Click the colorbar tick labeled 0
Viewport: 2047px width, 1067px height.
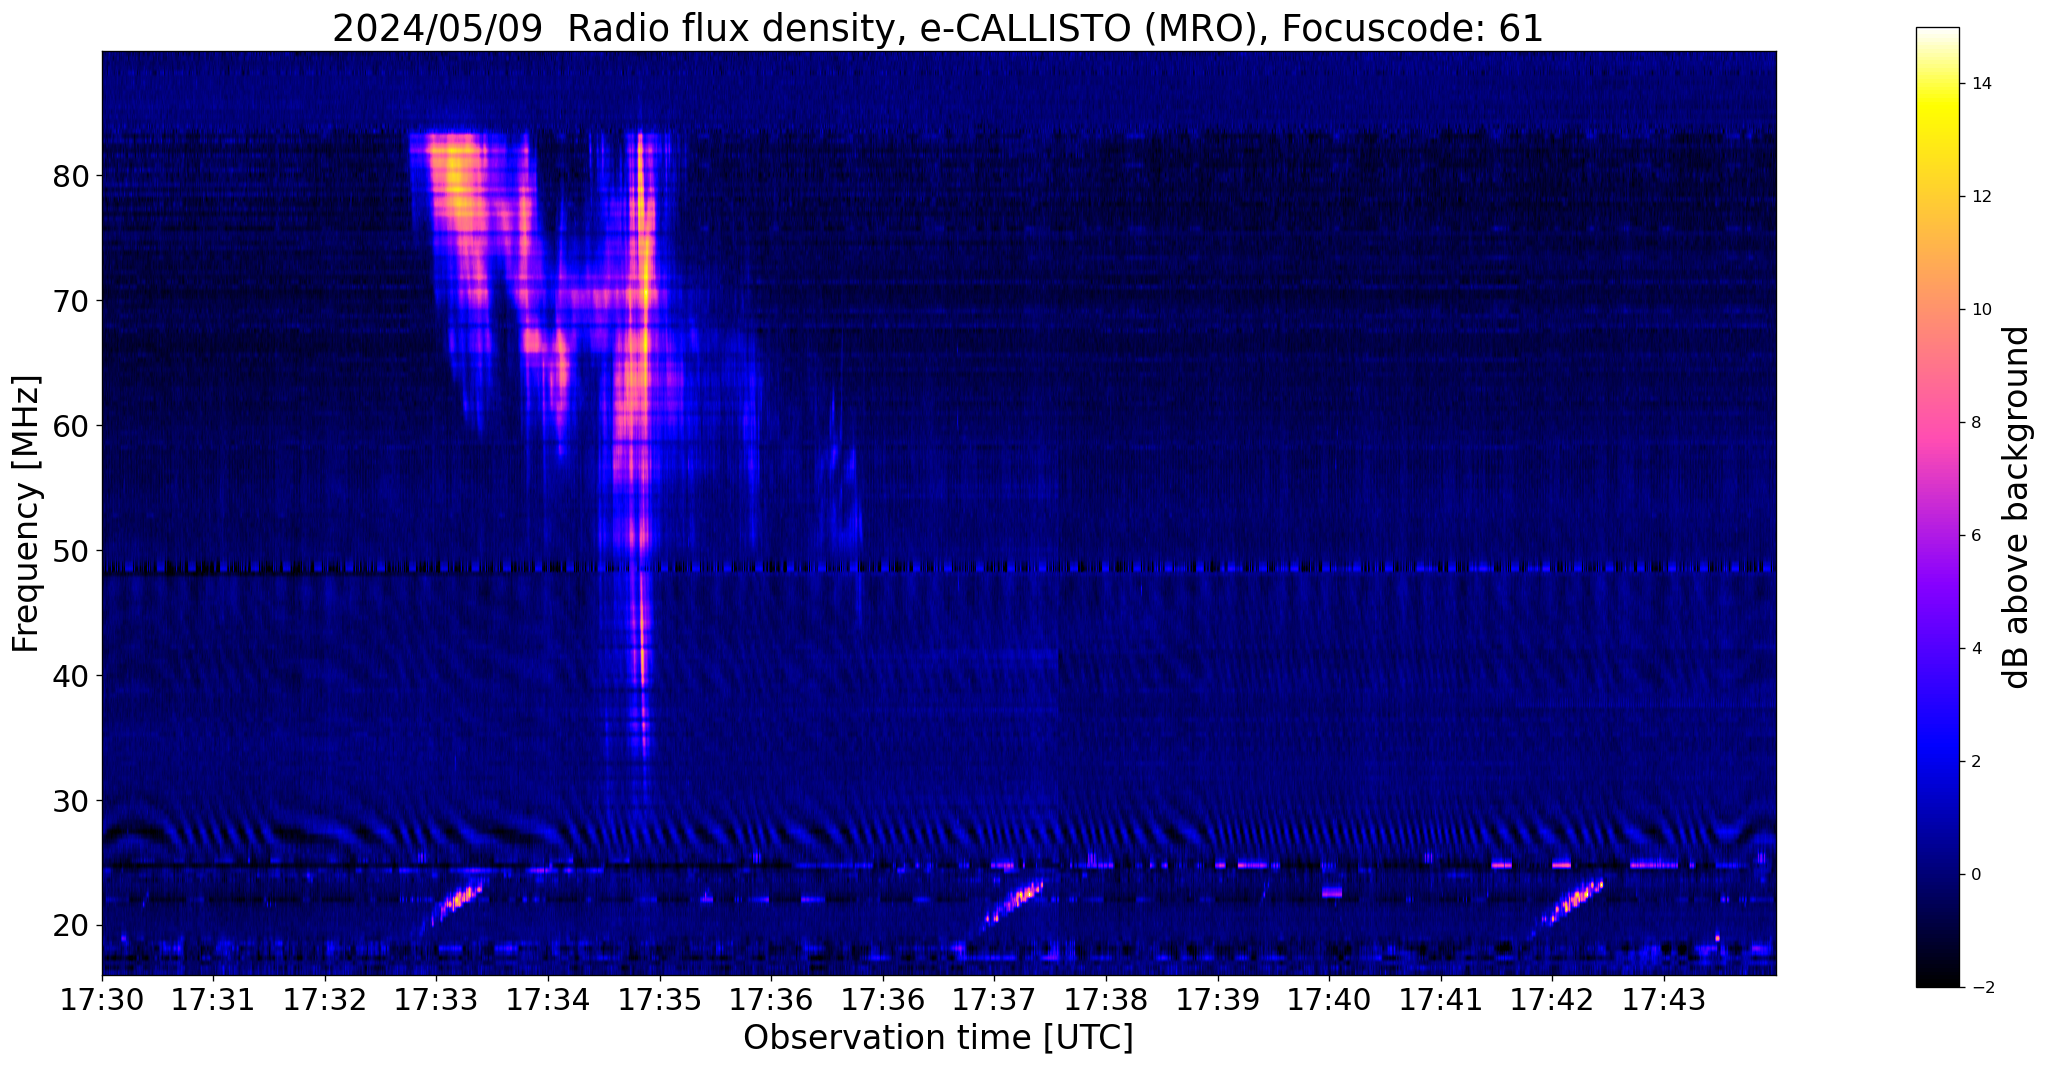click(x=1975, y=875)
